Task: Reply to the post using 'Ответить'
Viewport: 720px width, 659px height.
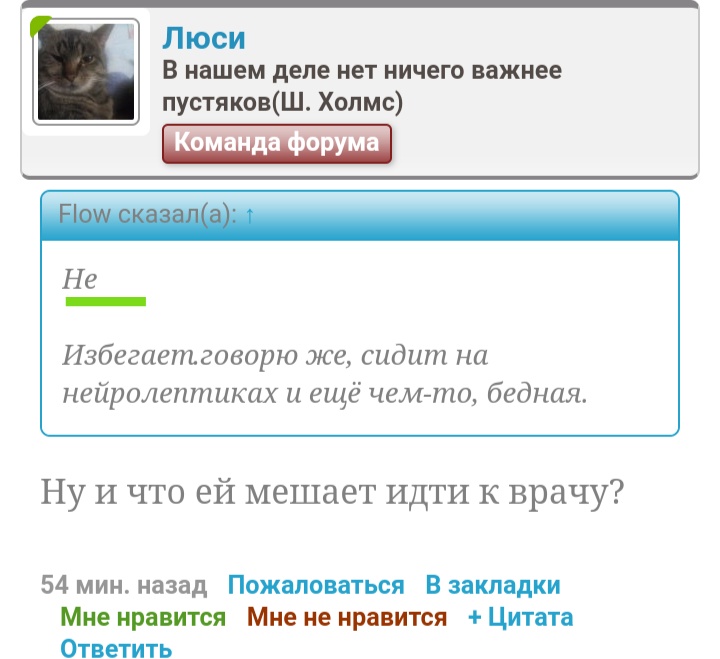Action: tap(116, 648)
